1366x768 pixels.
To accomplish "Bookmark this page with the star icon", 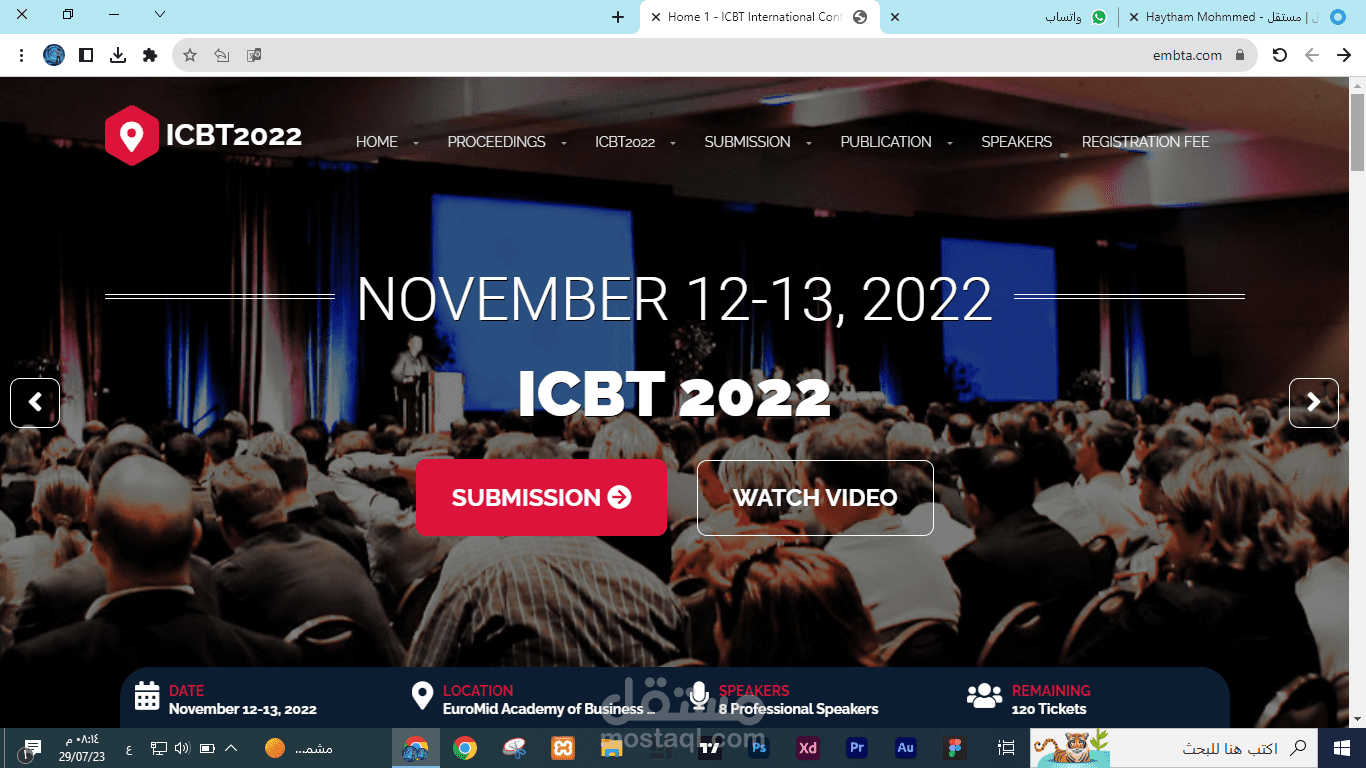I will [190, 55].
